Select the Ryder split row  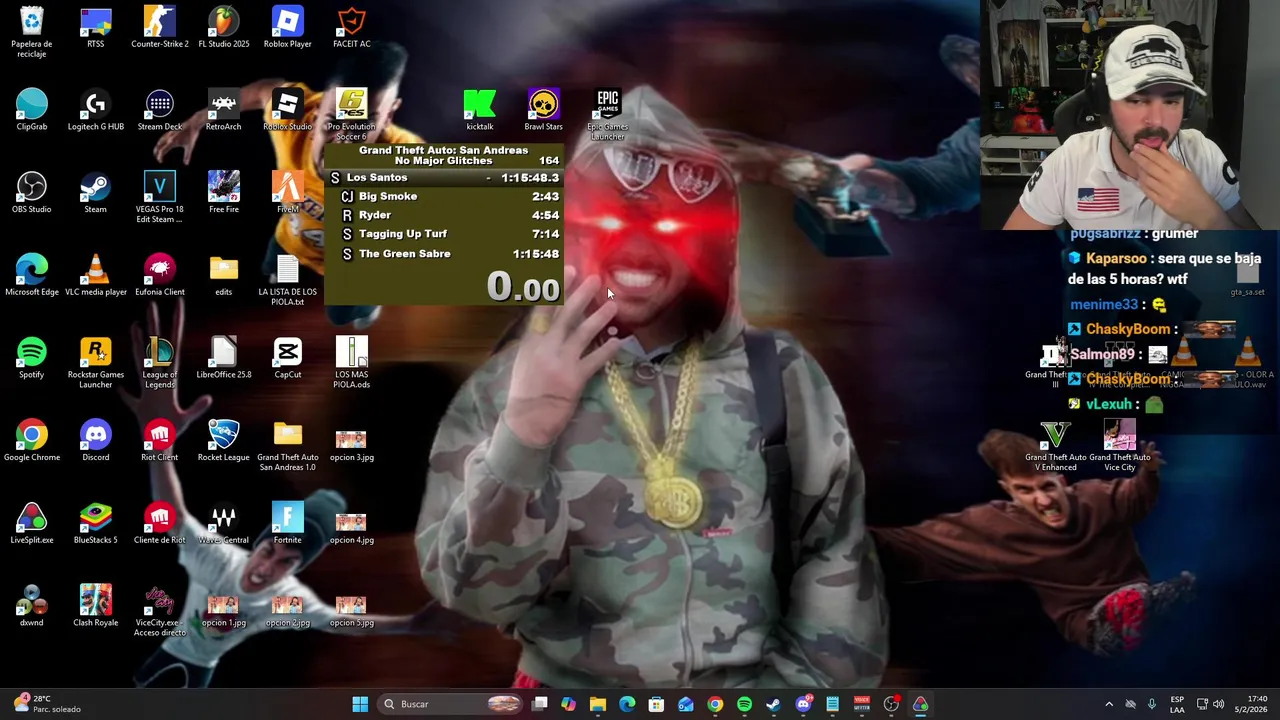tap(444, 215)
